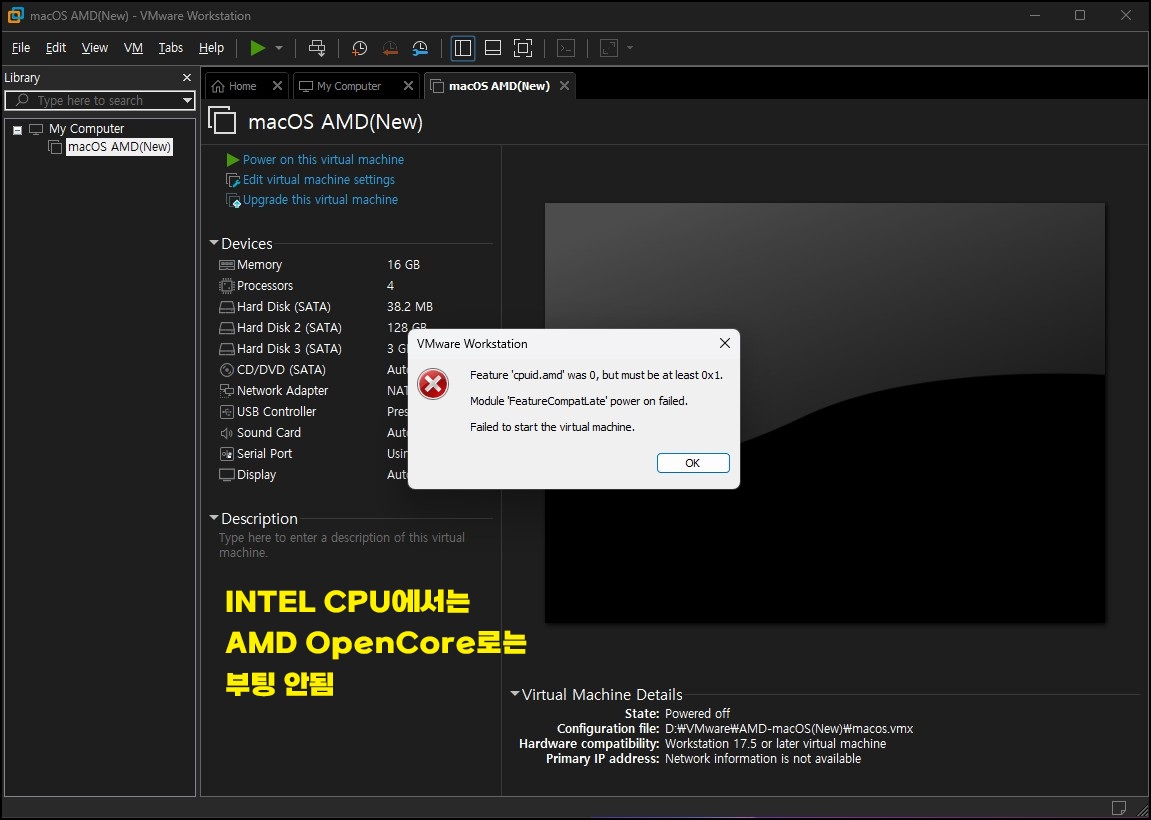Close the macOS AMD(New) tab
The width and height of the screenshot is (1151, 820).
pos(564,86)
